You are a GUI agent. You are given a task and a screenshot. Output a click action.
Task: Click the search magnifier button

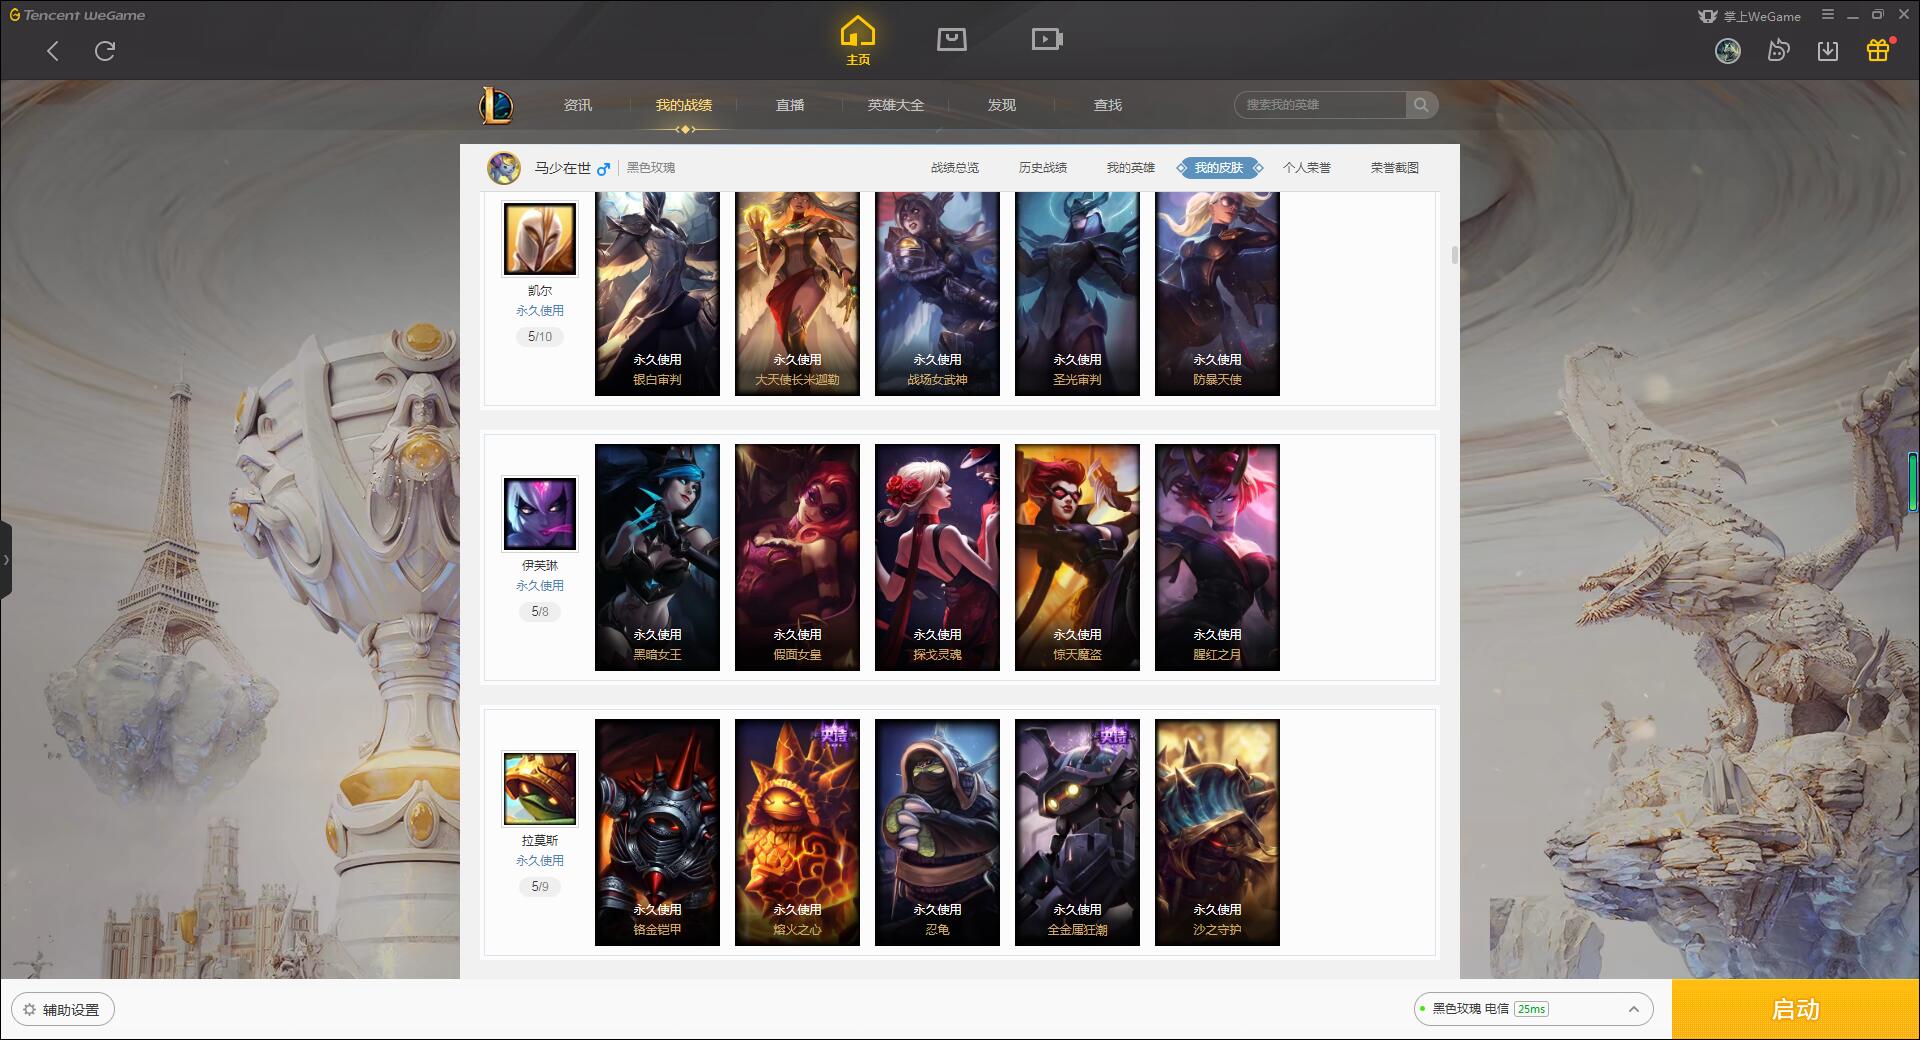click(1421, 105)
